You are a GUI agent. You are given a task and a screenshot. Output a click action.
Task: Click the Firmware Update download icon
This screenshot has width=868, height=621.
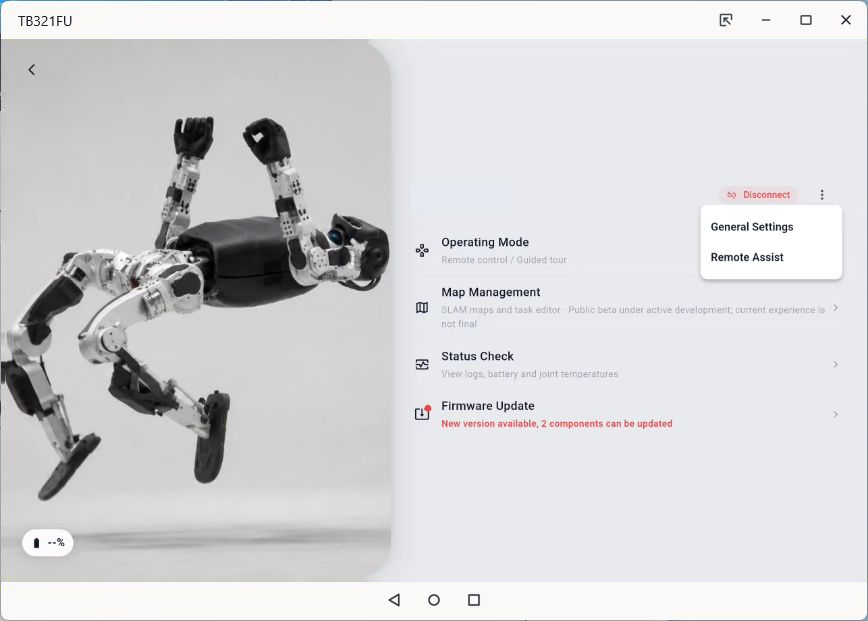click(422, 413)
